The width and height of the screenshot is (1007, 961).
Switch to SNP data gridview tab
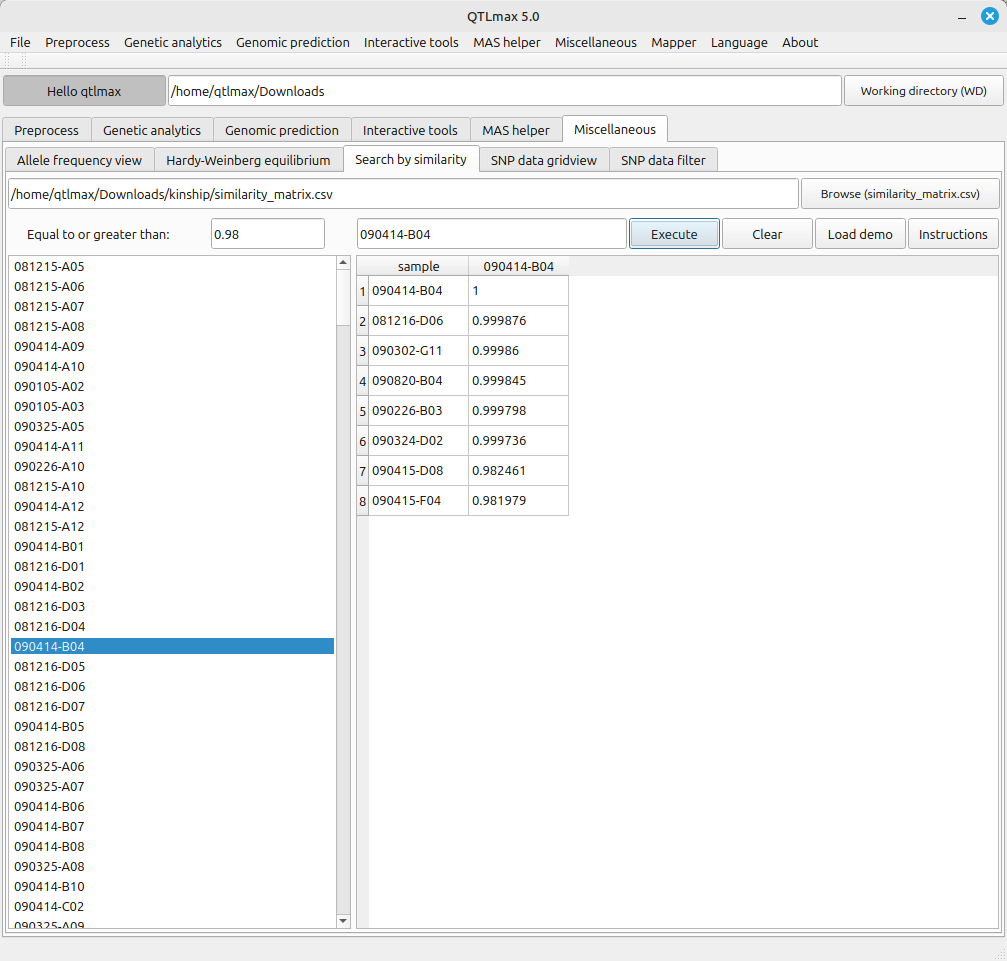(543, 160)
